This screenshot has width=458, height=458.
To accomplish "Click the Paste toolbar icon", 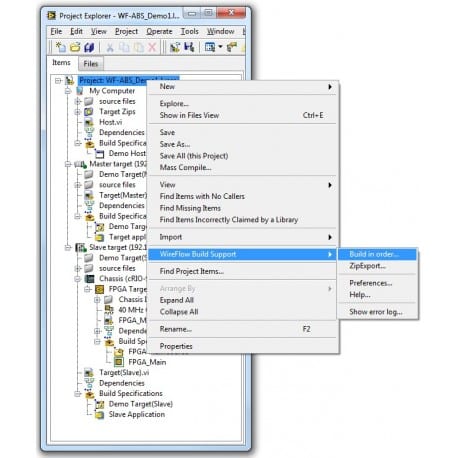I will click(x=138, y=47).
